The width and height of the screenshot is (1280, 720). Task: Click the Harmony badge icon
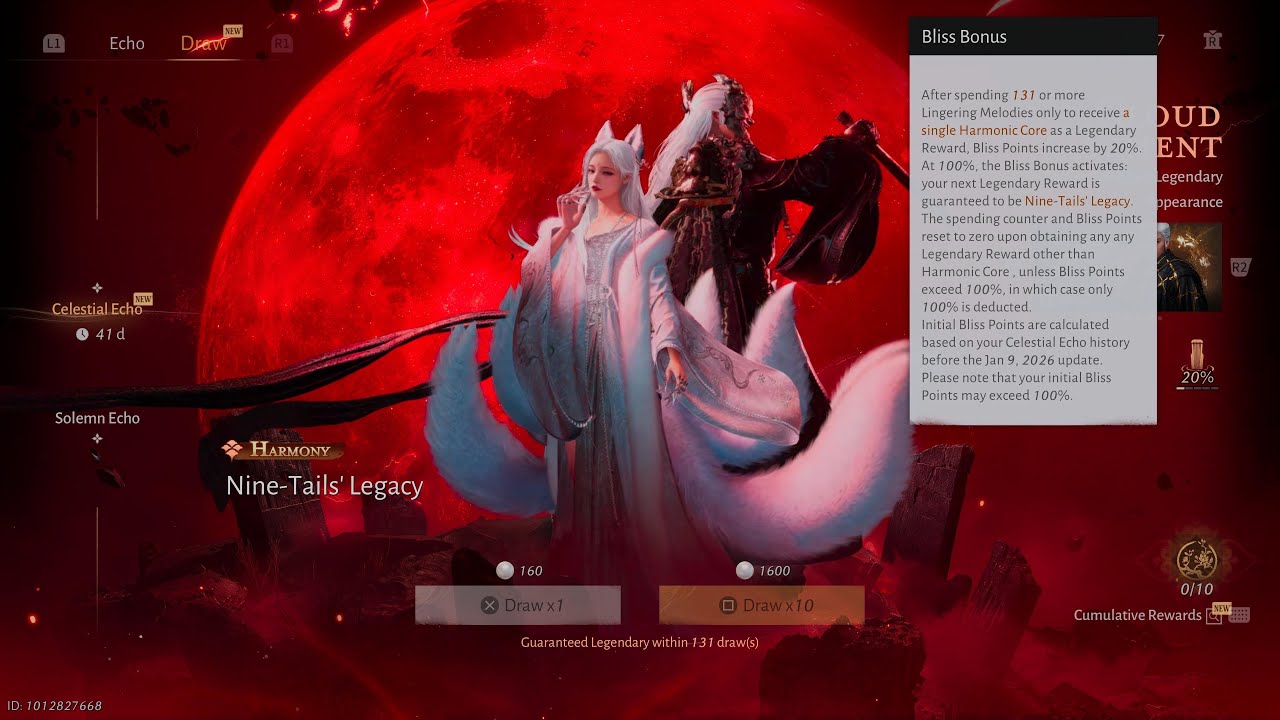(x=232, y=450)
